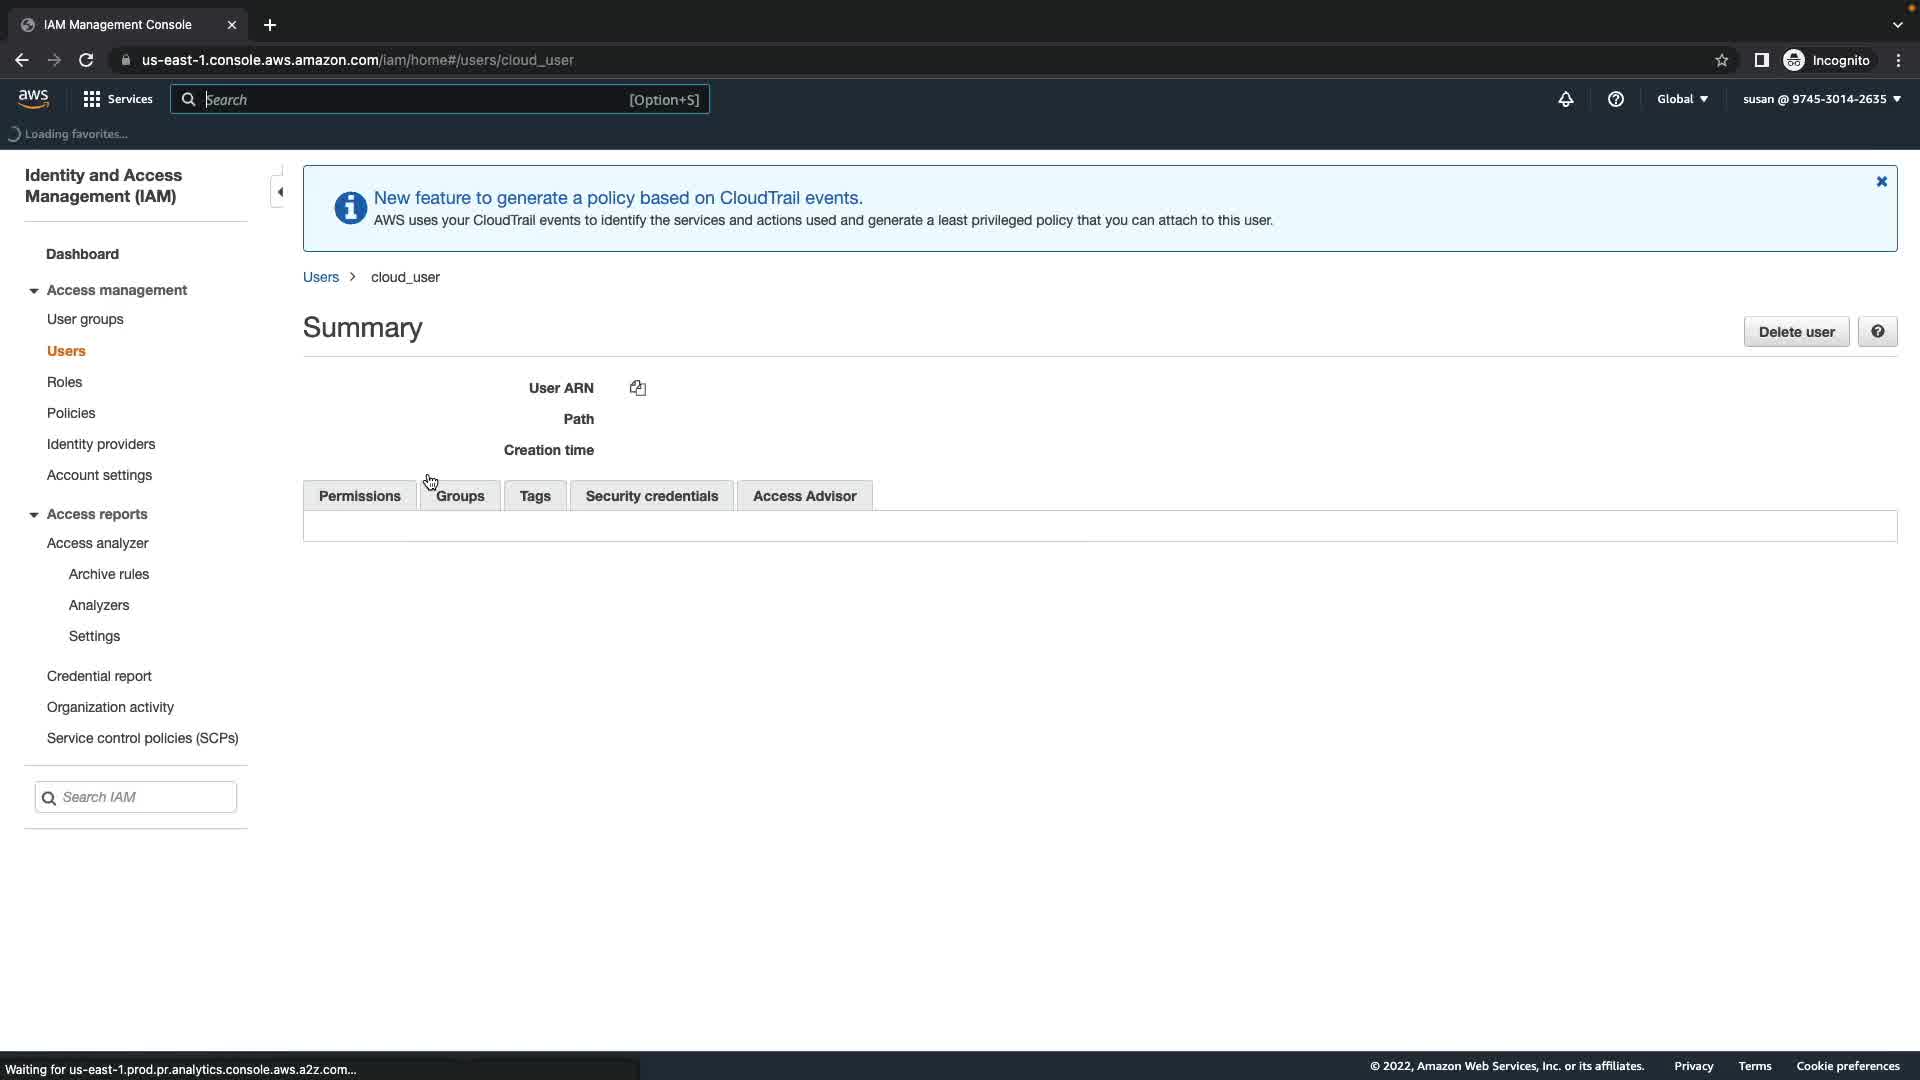The width and height of the screenshot is (1920, 1080).
Task: Open the notifications bell icon
Action: pyautogui.click(x=1566, y=99)
